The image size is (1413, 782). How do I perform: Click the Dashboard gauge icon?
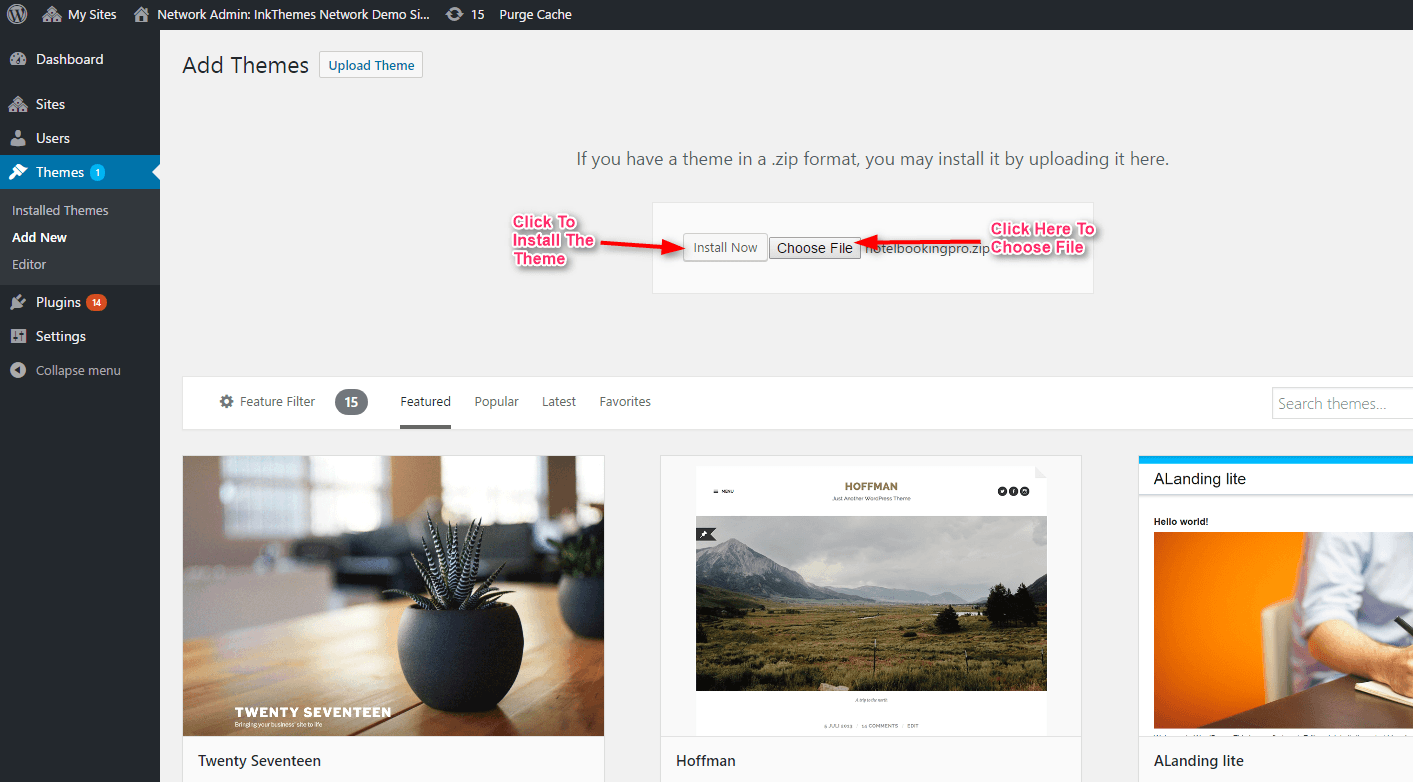pyautogui.click(x=18, y=59)
